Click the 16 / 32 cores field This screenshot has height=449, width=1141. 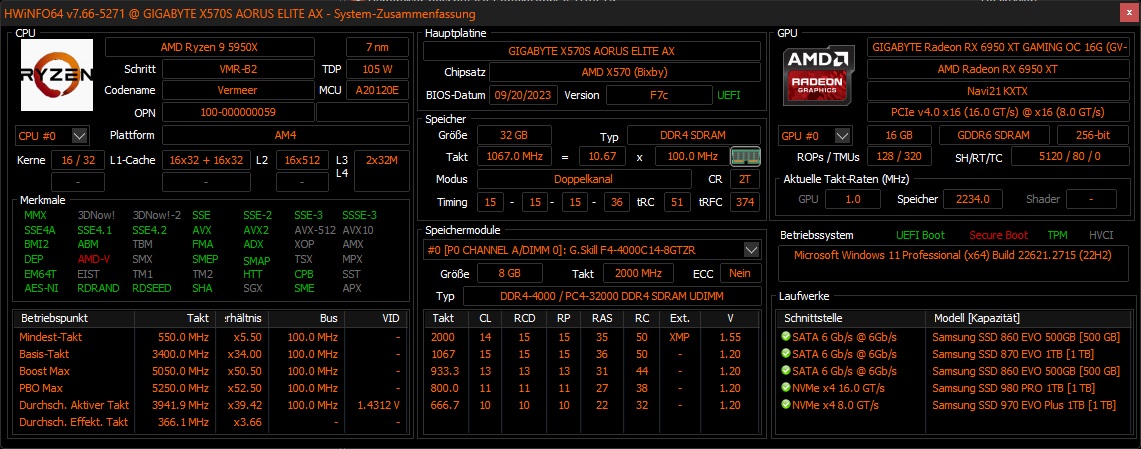77,160
